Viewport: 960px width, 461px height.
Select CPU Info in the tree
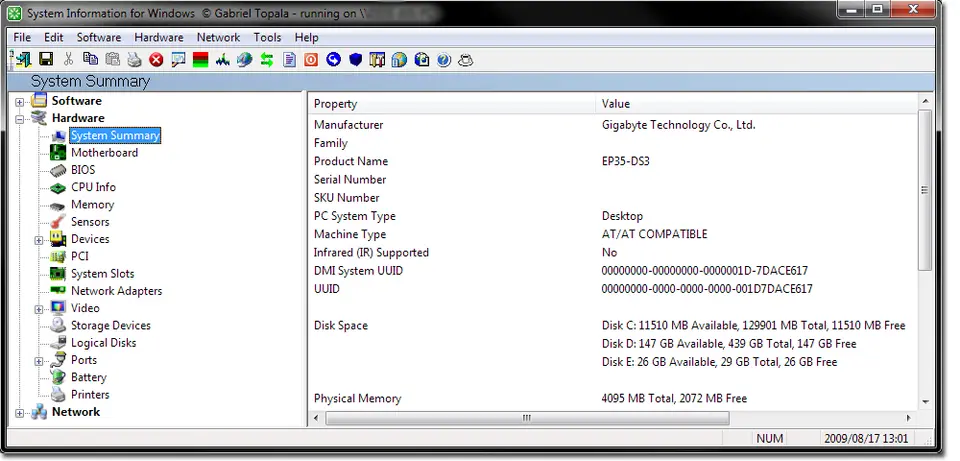click(93, 187)
